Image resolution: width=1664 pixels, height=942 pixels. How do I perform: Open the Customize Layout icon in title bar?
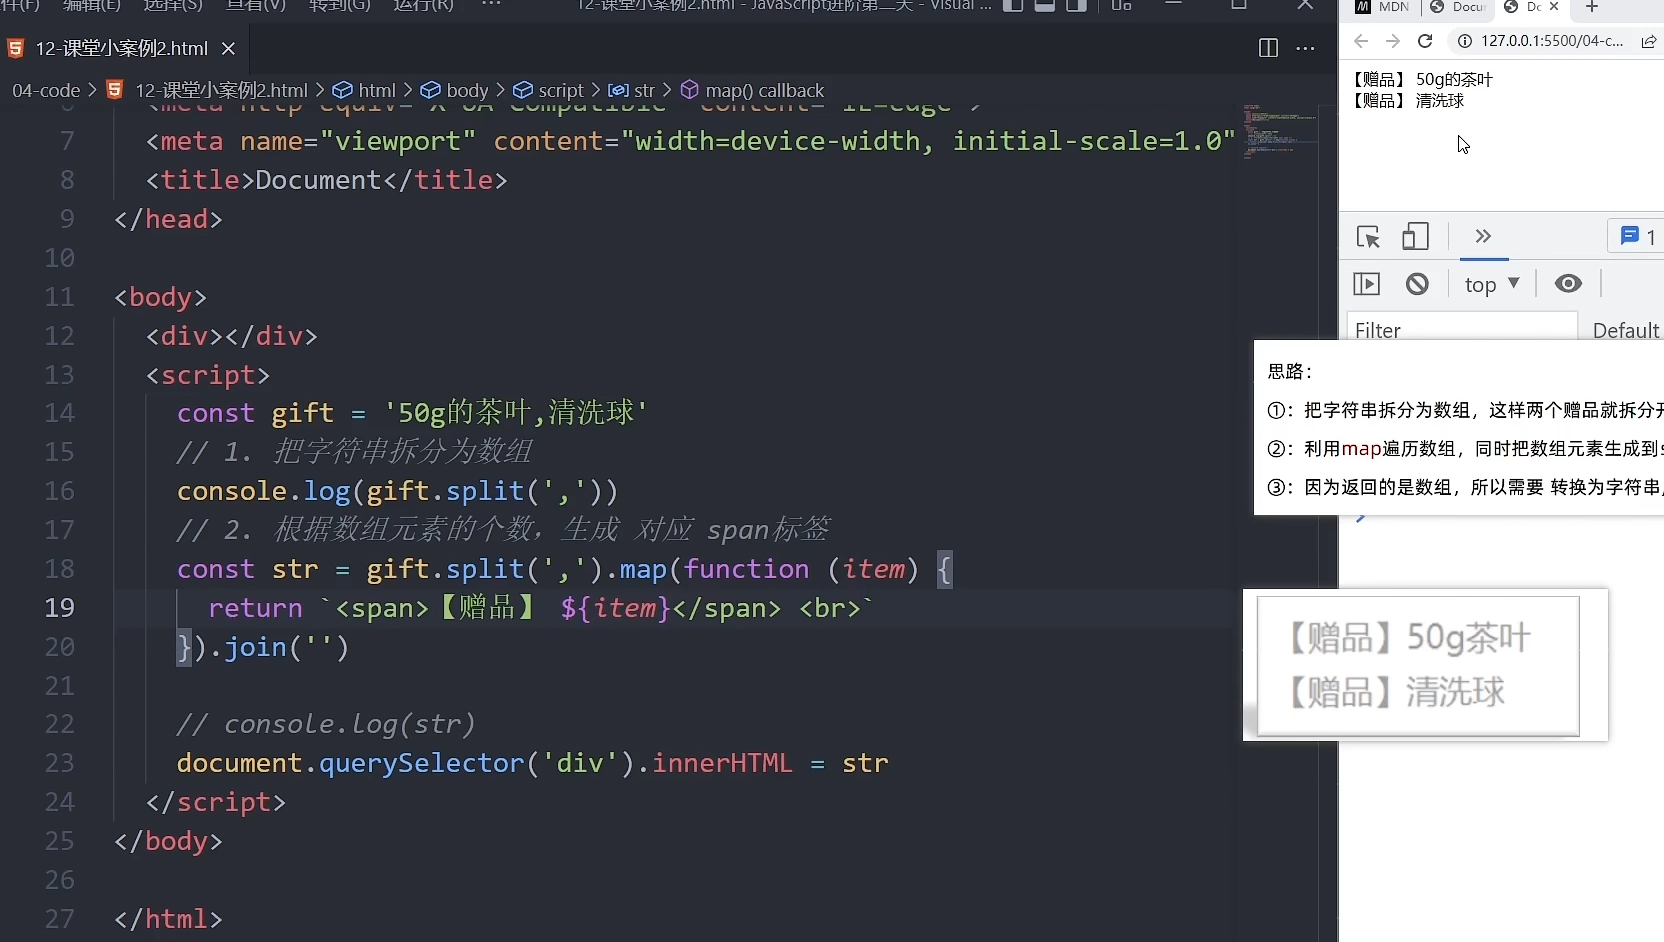pos(1121,5)
